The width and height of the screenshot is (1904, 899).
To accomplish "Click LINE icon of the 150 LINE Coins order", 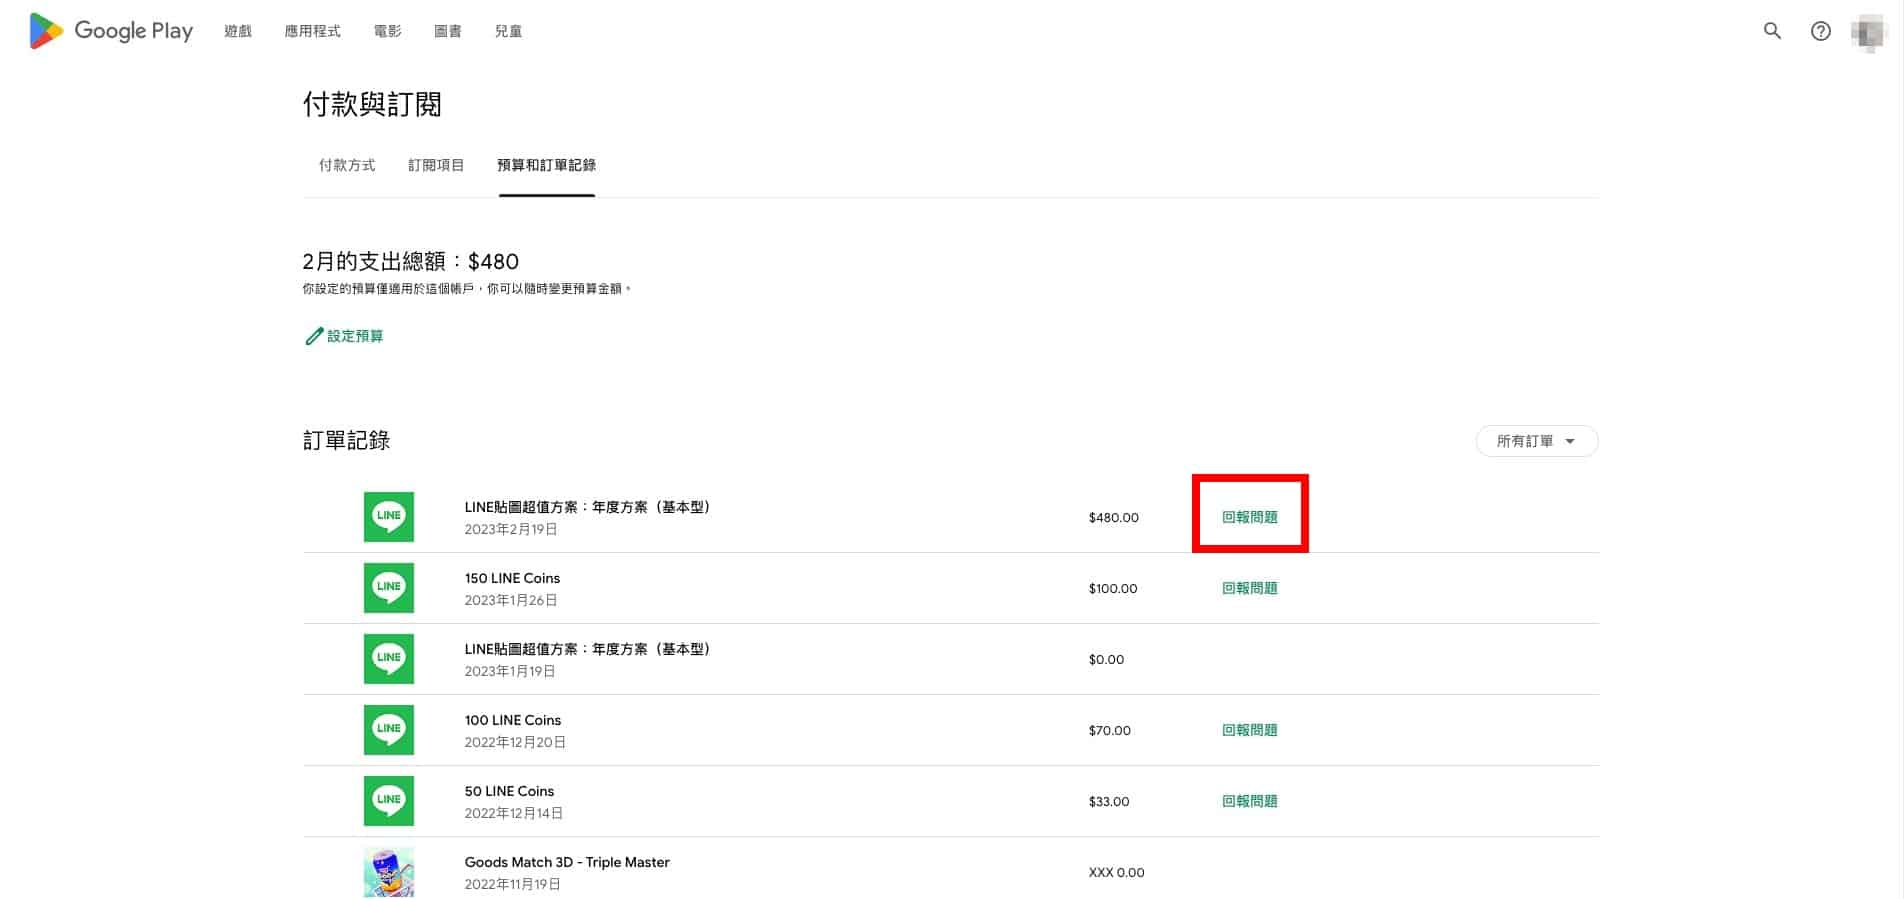I will [389, 588].
